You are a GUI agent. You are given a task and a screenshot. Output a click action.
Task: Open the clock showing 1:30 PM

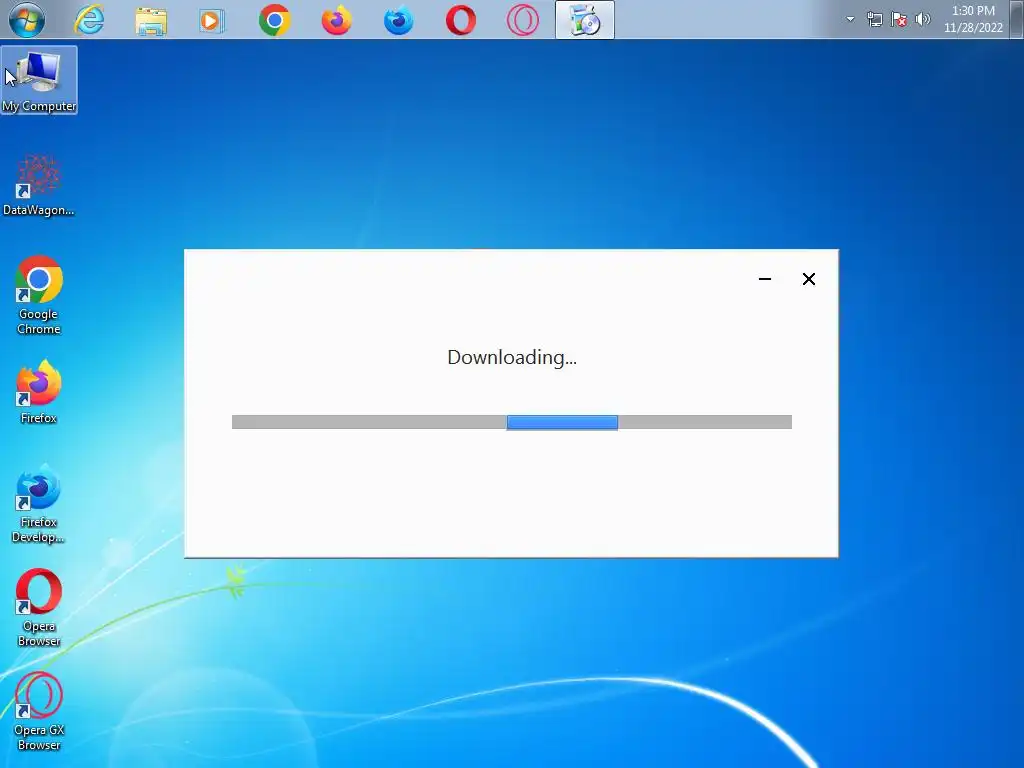[973, 19]
